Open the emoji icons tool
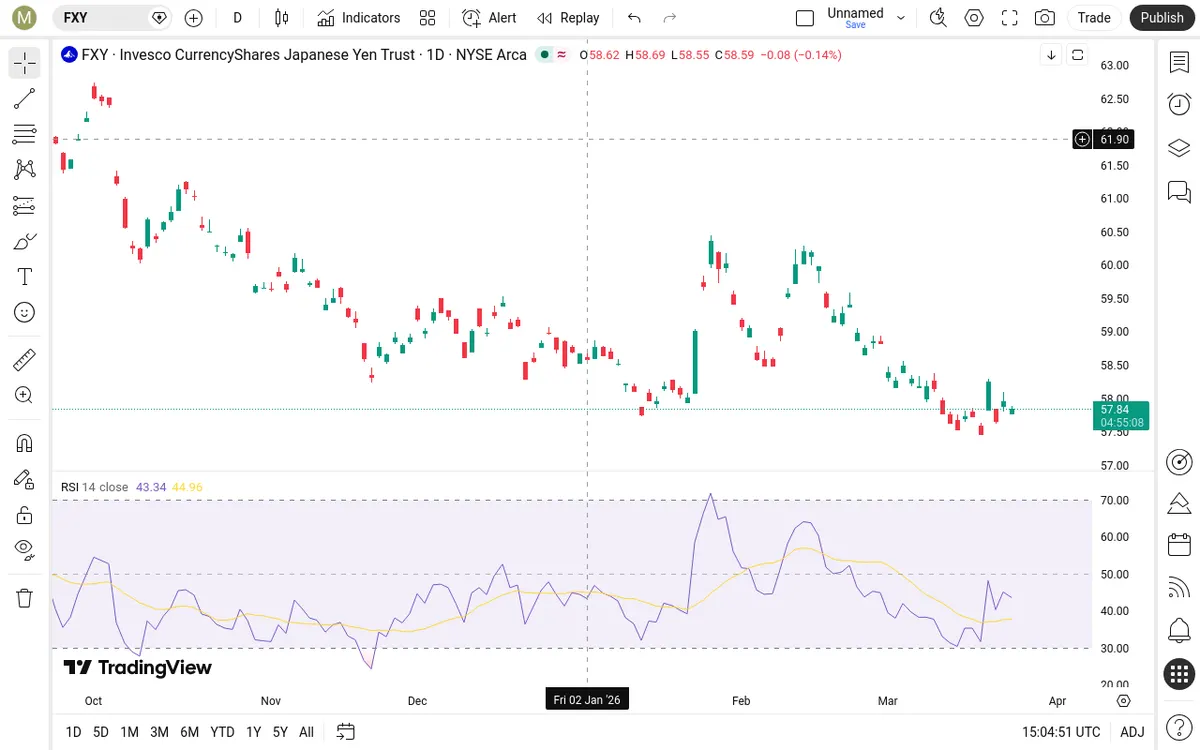Image resolution: width=1200 pixels, height=750 pixels. pos(25,312)
